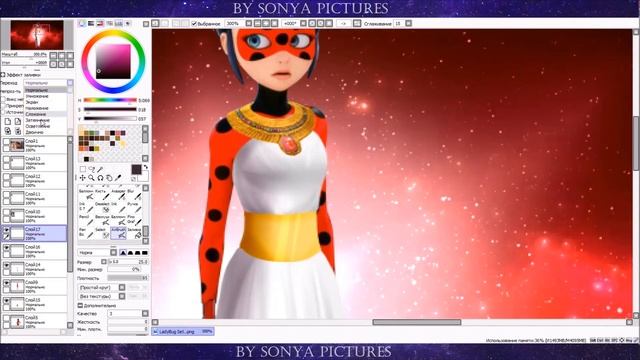Click the foreground color swatch
The height and width of the screenshot is (360, 640).
[x=136, y=169]
